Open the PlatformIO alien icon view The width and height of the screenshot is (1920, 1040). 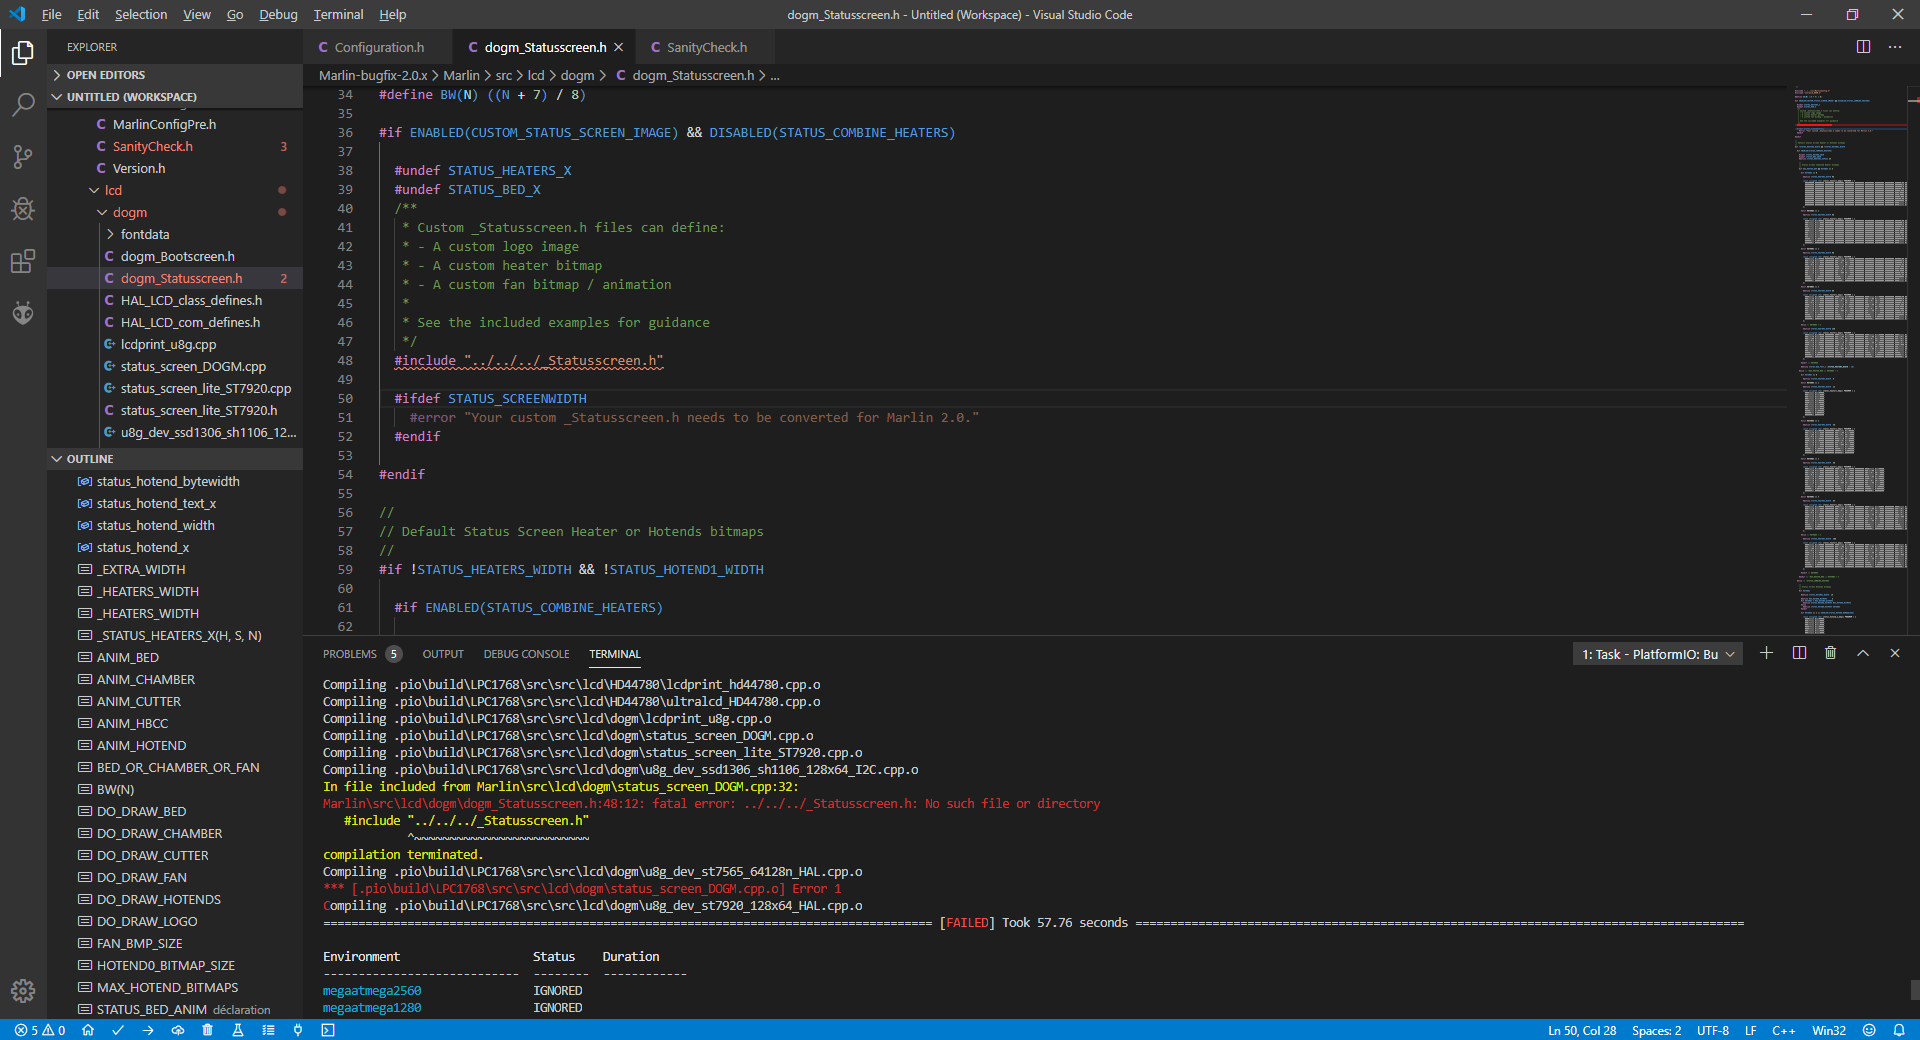pyautogui.click(x=23, y=313)
